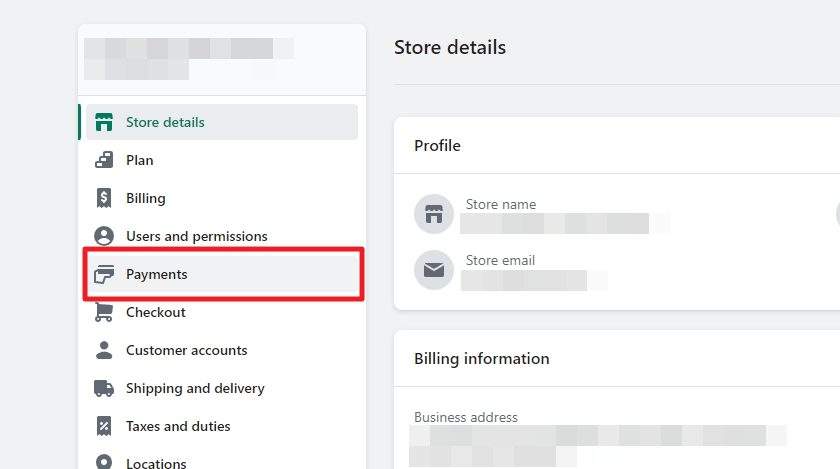Viewport: 840px width, 469px height.
Task: Go to the Plan settings
Action: click(222, 160)
